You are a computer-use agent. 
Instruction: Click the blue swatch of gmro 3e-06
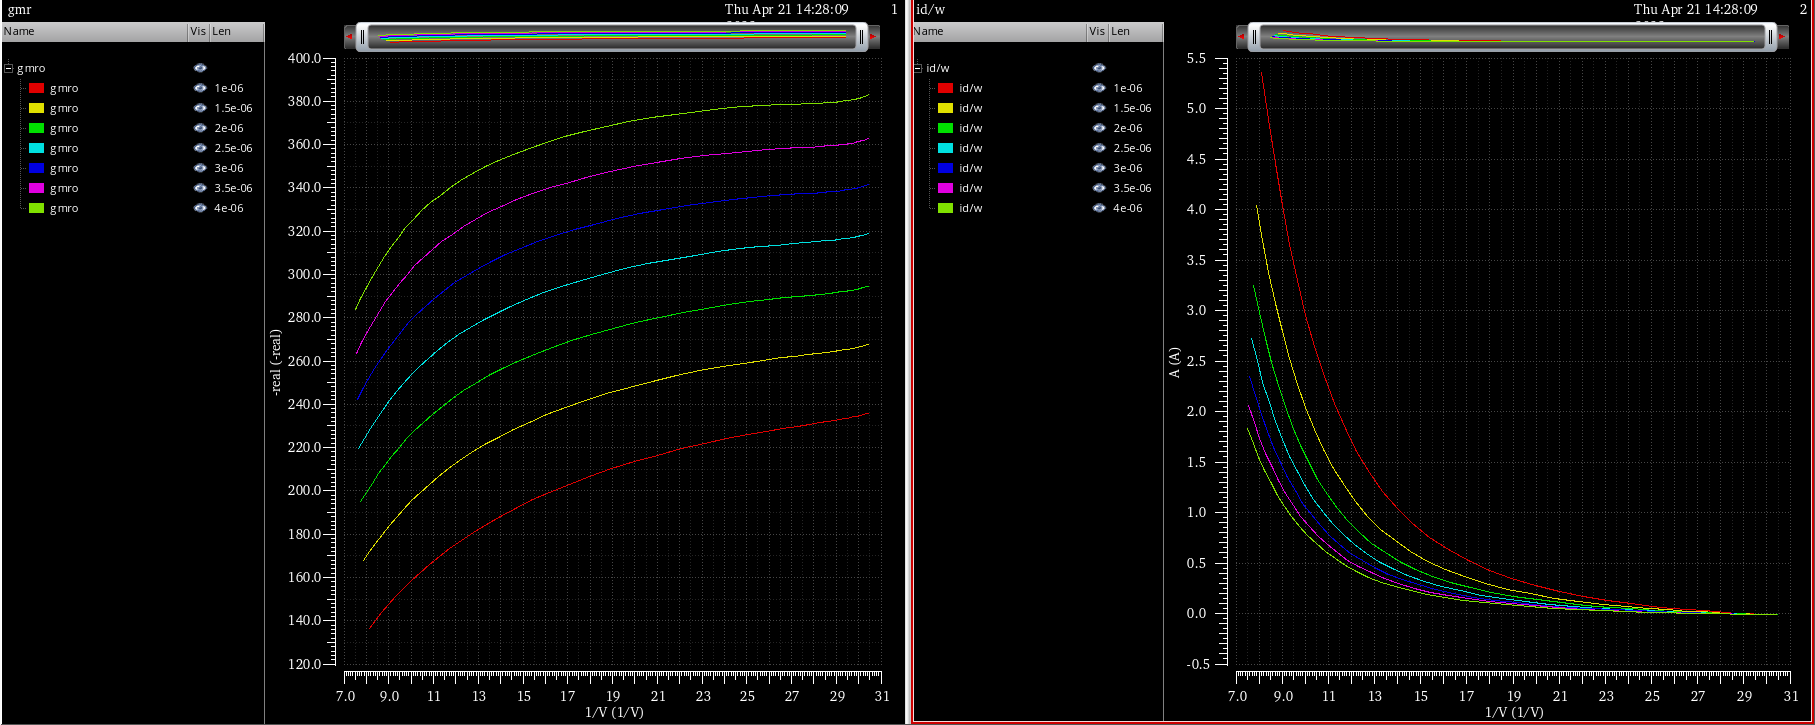click(x=36, y=168)
